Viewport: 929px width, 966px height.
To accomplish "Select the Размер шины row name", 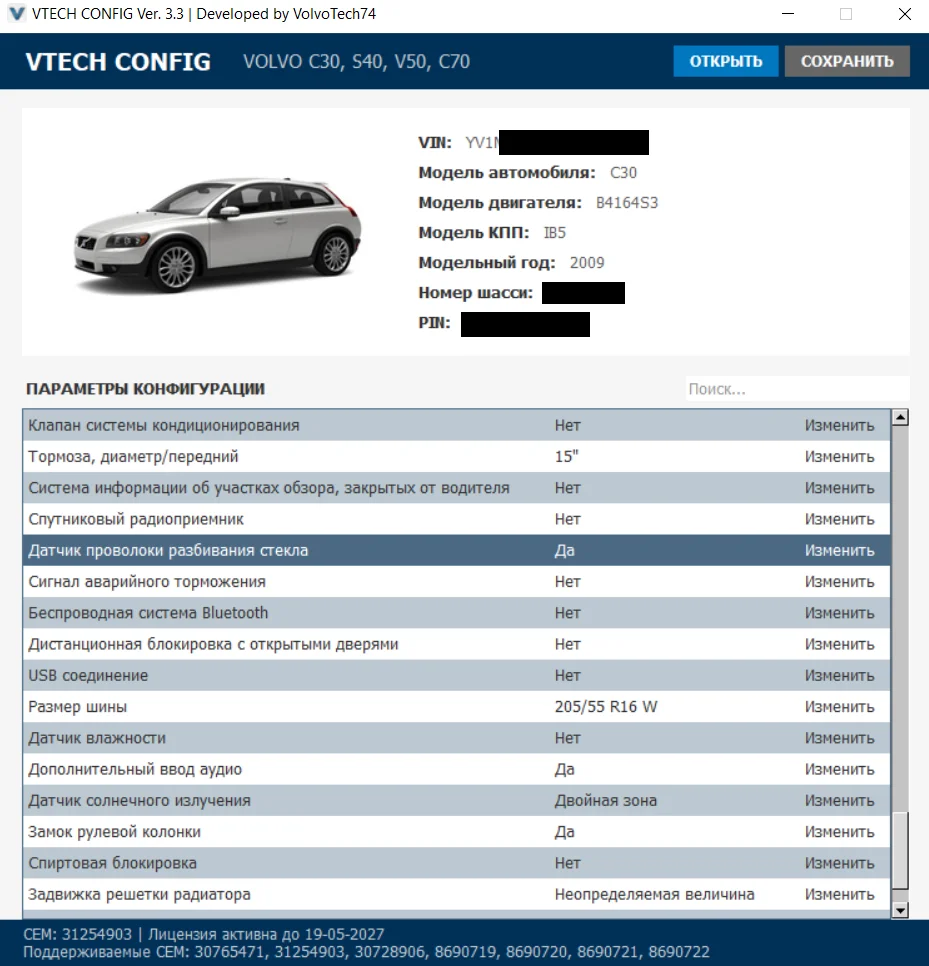I will [x=78, y=707].
